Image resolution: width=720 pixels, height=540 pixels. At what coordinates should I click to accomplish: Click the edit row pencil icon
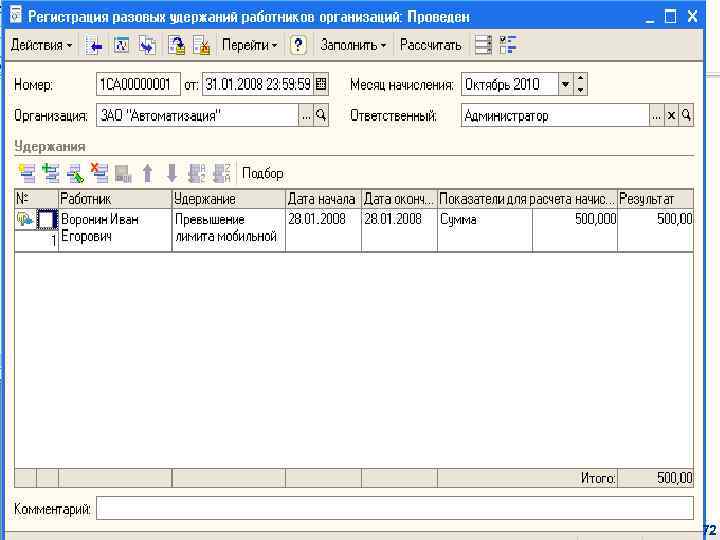tap(75, 174)
